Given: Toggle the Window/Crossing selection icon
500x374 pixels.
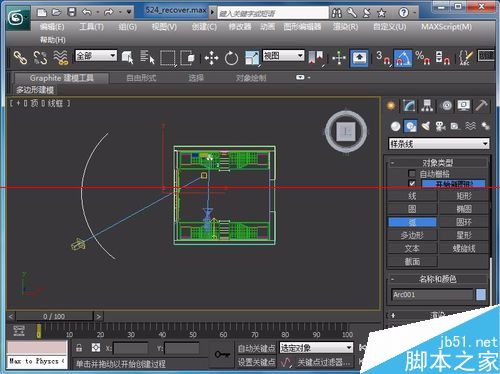Looking at the screenshot, I should click(x=187, y=58).
